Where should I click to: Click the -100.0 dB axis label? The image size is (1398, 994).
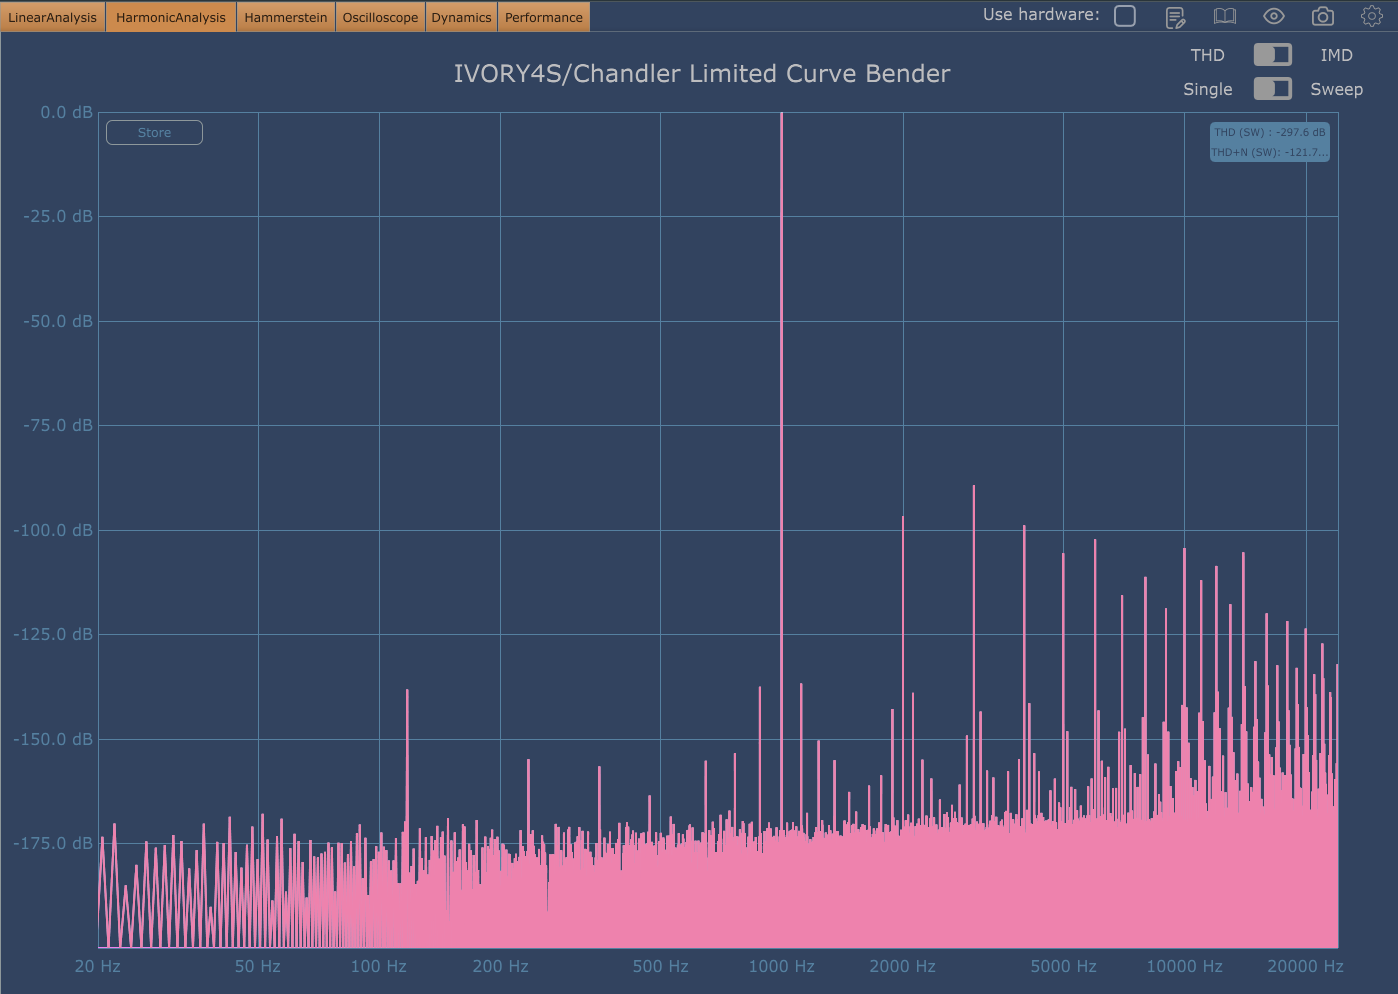tap(53, 531)
